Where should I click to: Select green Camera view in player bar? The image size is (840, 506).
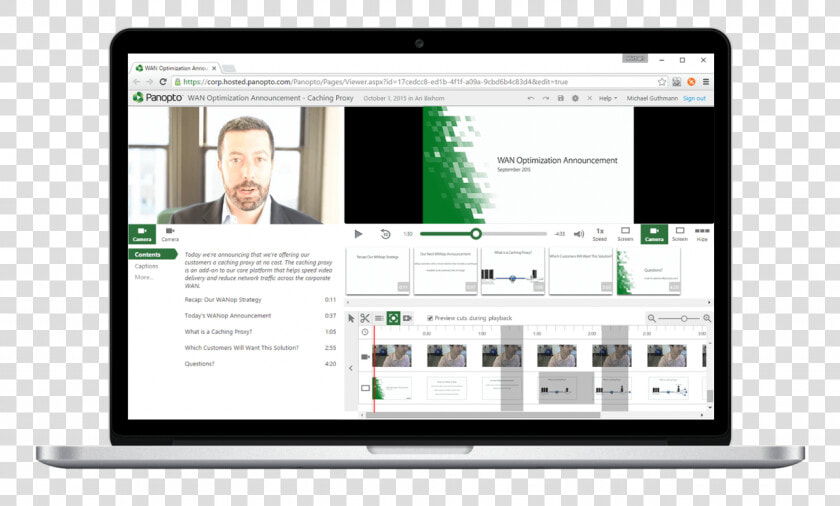pyautogui.click(x=654, y=234)
